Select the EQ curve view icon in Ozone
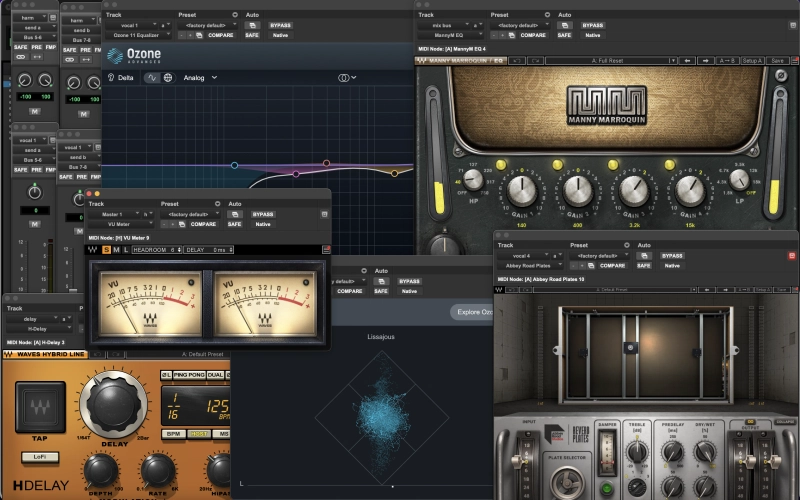This screenshot has width=800, height=500. [152, 77]
